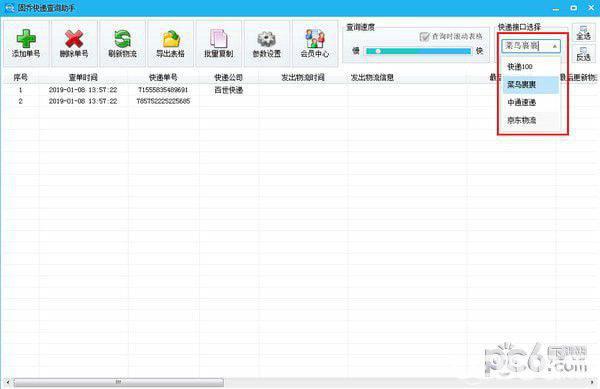Export the table via 导出表格

[x=170, y=44]
